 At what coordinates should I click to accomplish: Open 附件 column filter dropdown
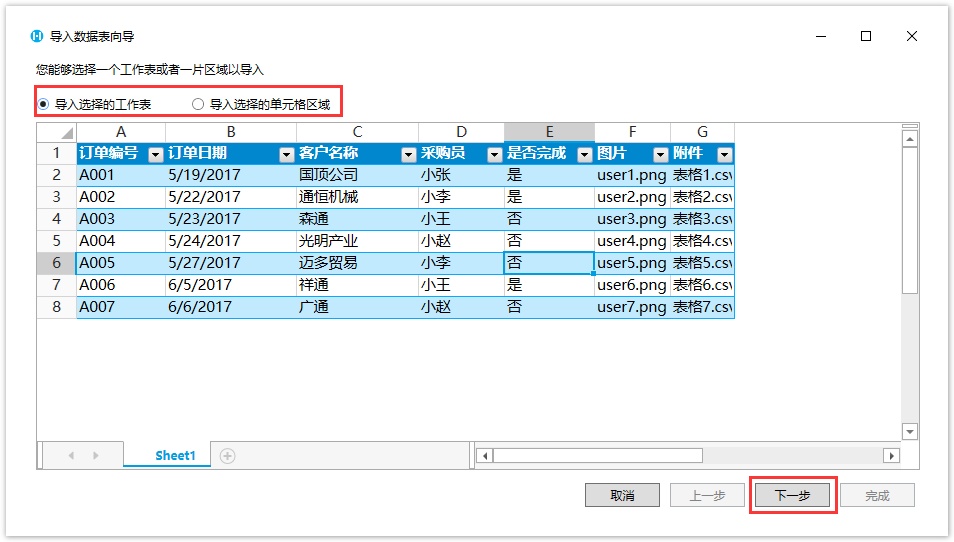(724, 155)
